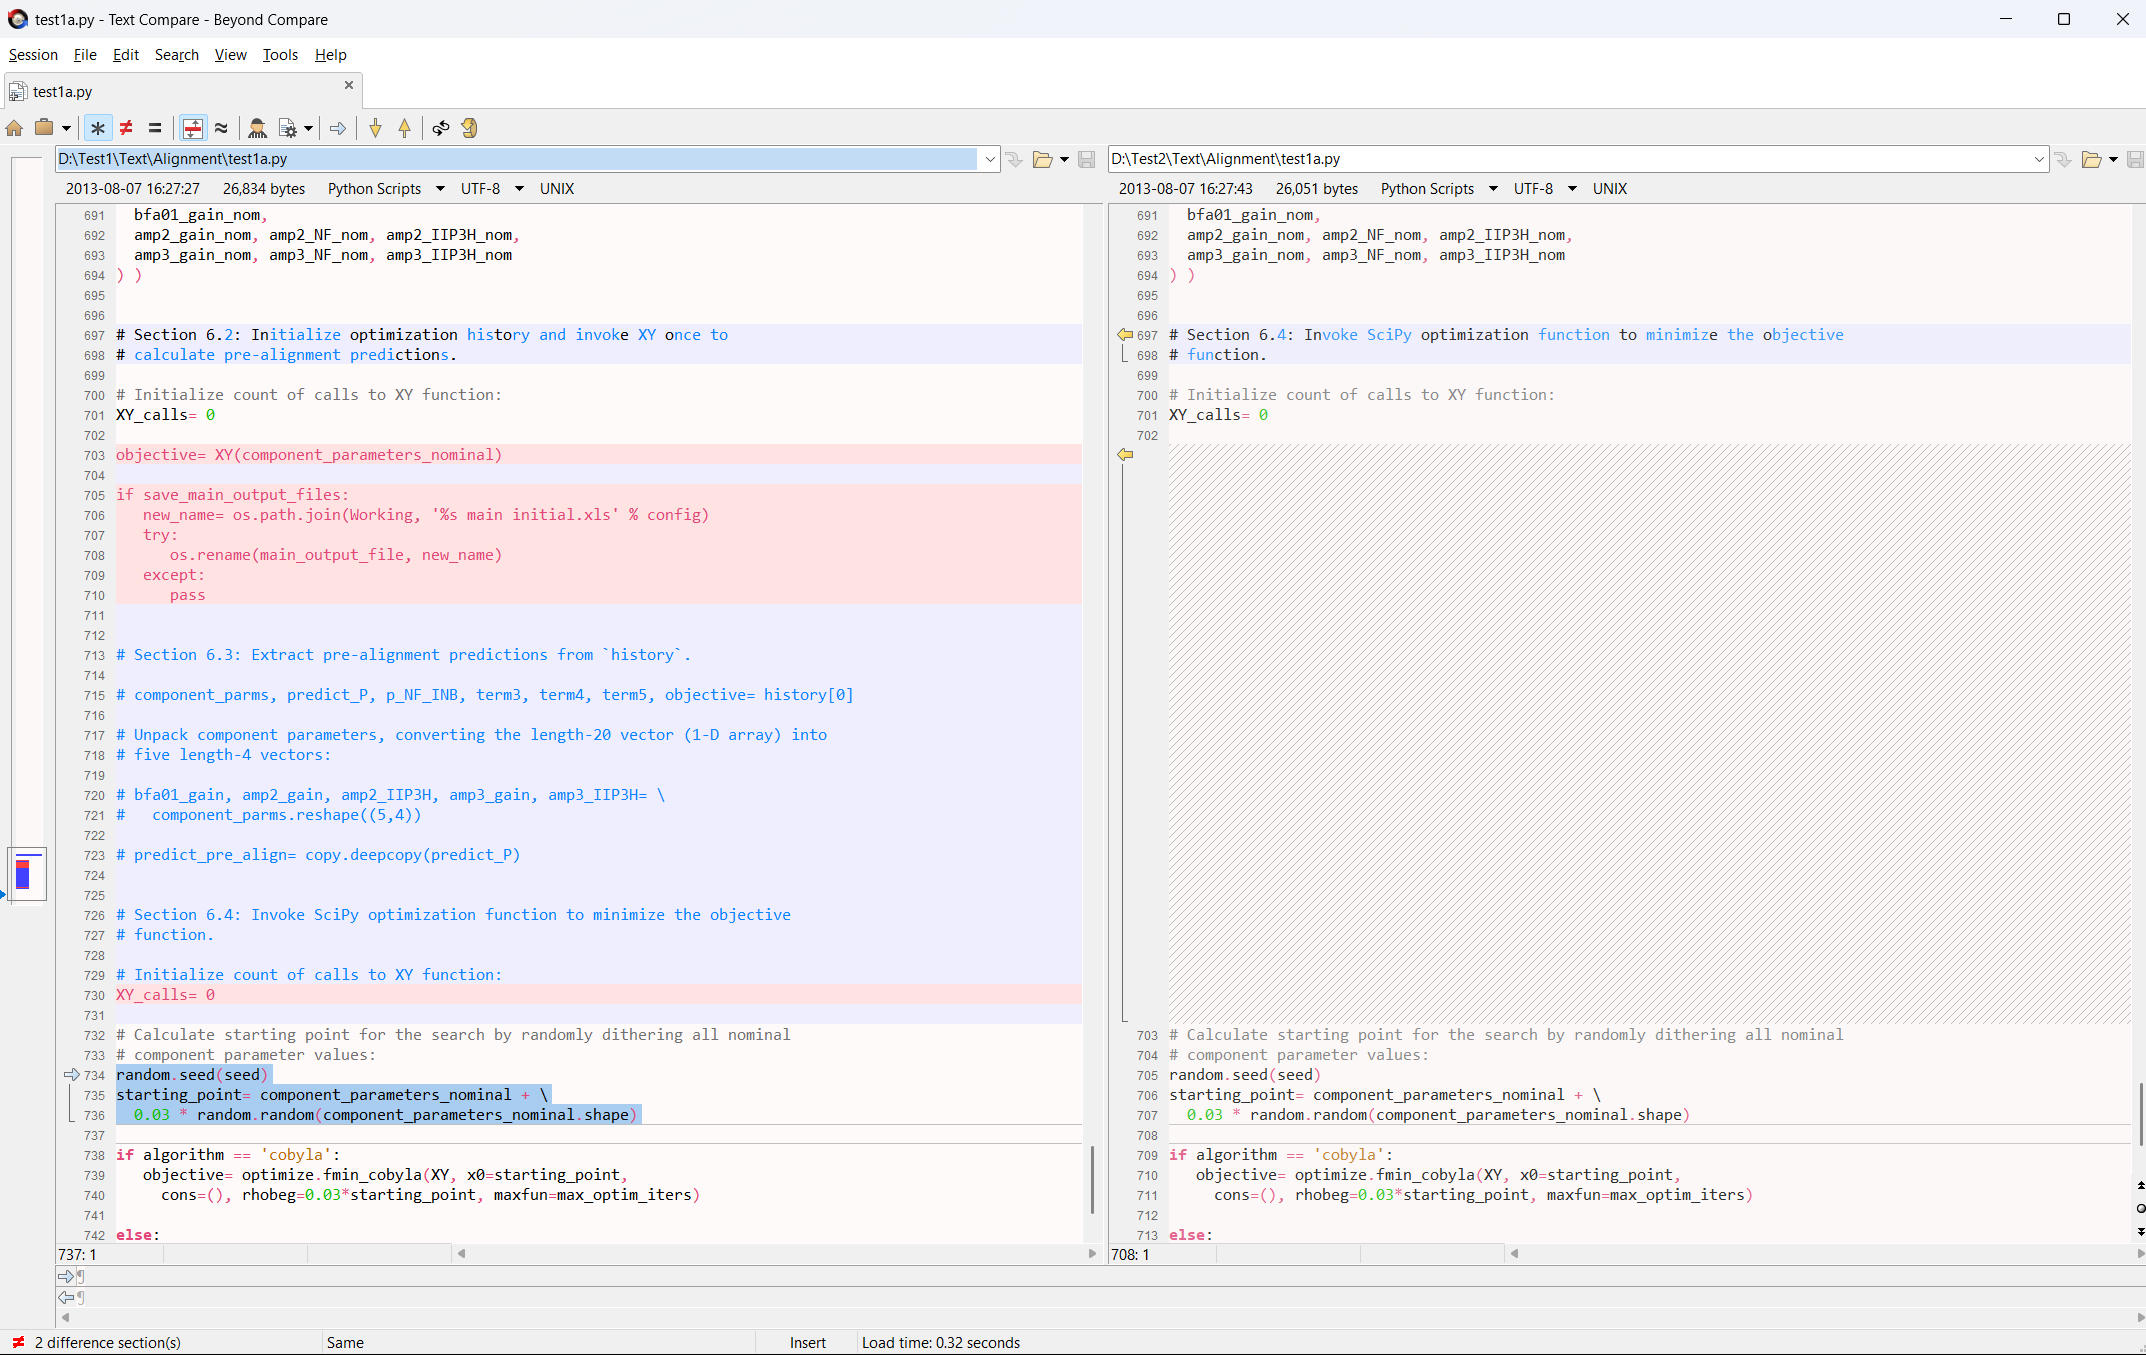Expand the Format dropdown arrow in toolbar
Image resolution: width=2146 pixels, height=1355 pixels.
click(x=308, y=128)
